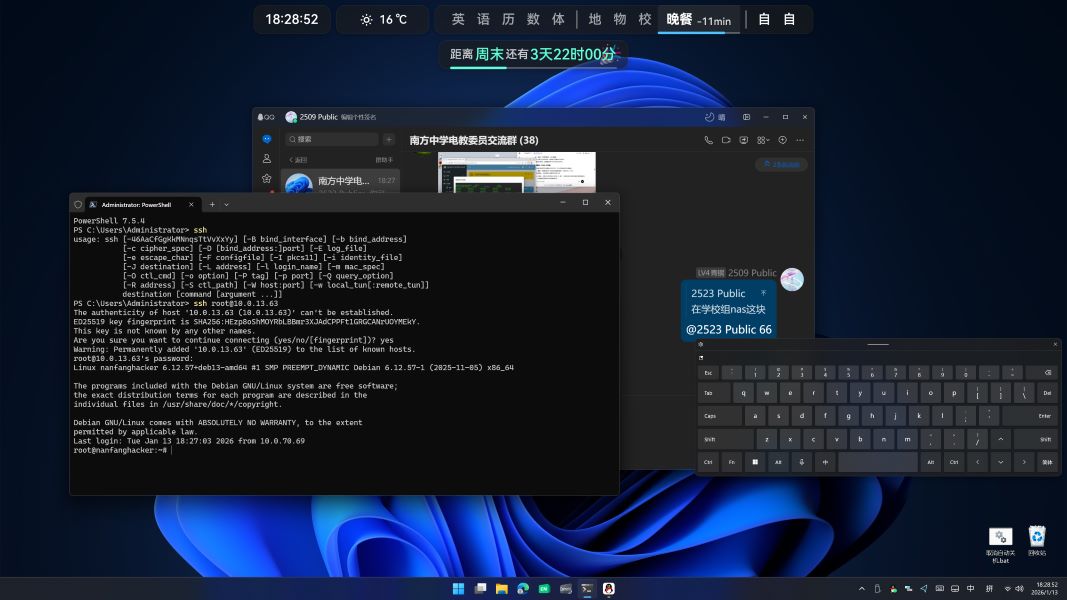Click the plus button next to QQ search
This screenshot has height=600, width=1067.
389,140
